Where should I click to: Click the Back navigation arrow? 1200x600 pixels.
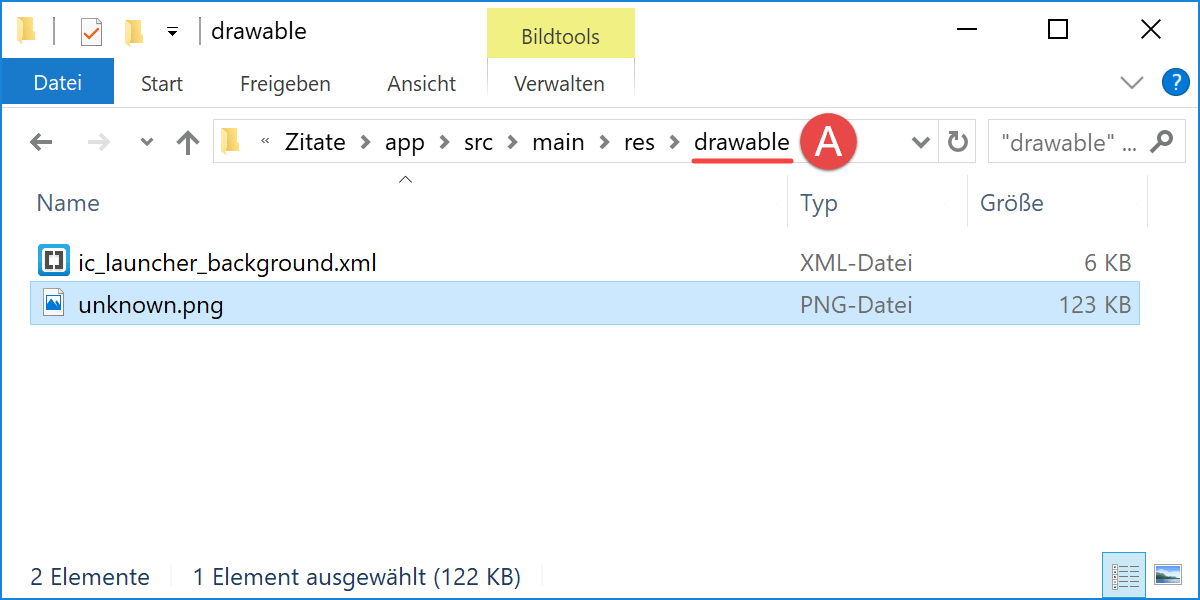point(41,142)
